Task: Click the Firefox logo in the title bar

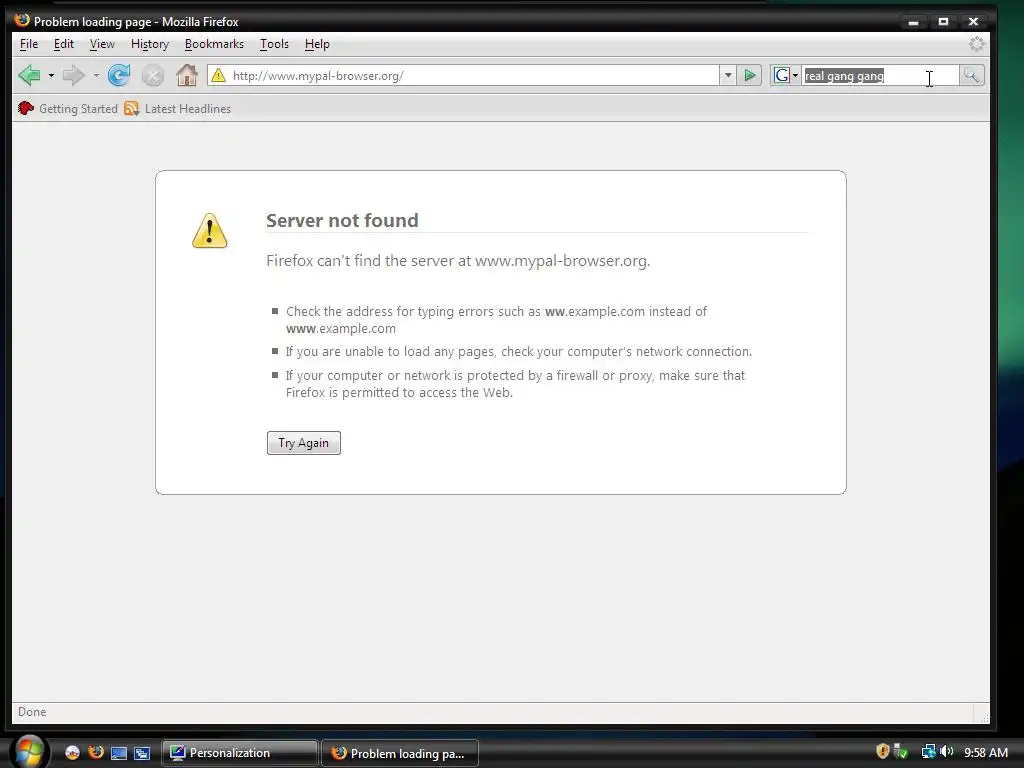Action: [22, 20]
